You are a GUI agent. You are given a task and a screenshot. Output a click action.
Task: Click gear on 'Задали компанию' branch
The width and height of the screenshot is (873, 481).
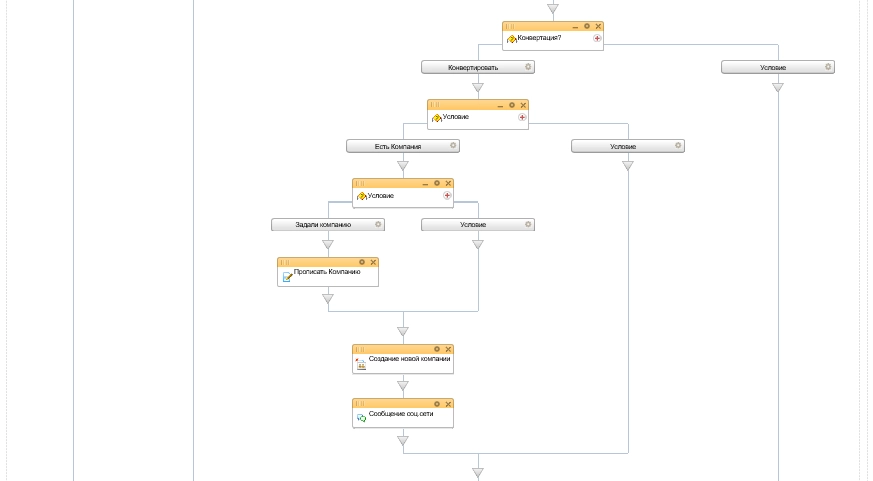378,224
